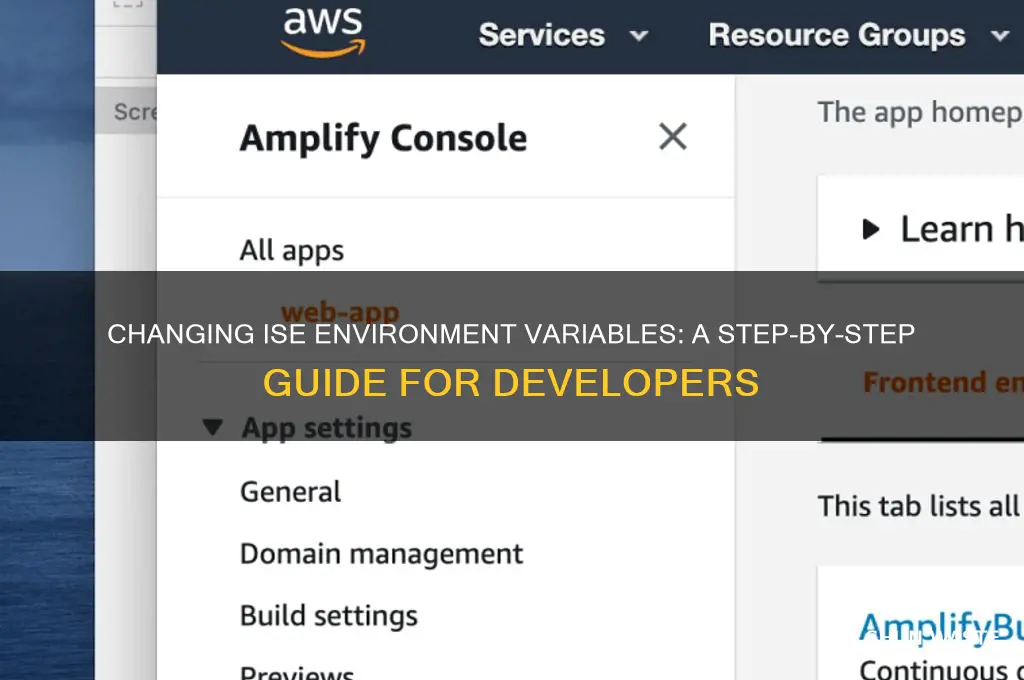Open the Services menu
Screen dimensions: 1024x680
pyautogui.click(x=541, y=35)
